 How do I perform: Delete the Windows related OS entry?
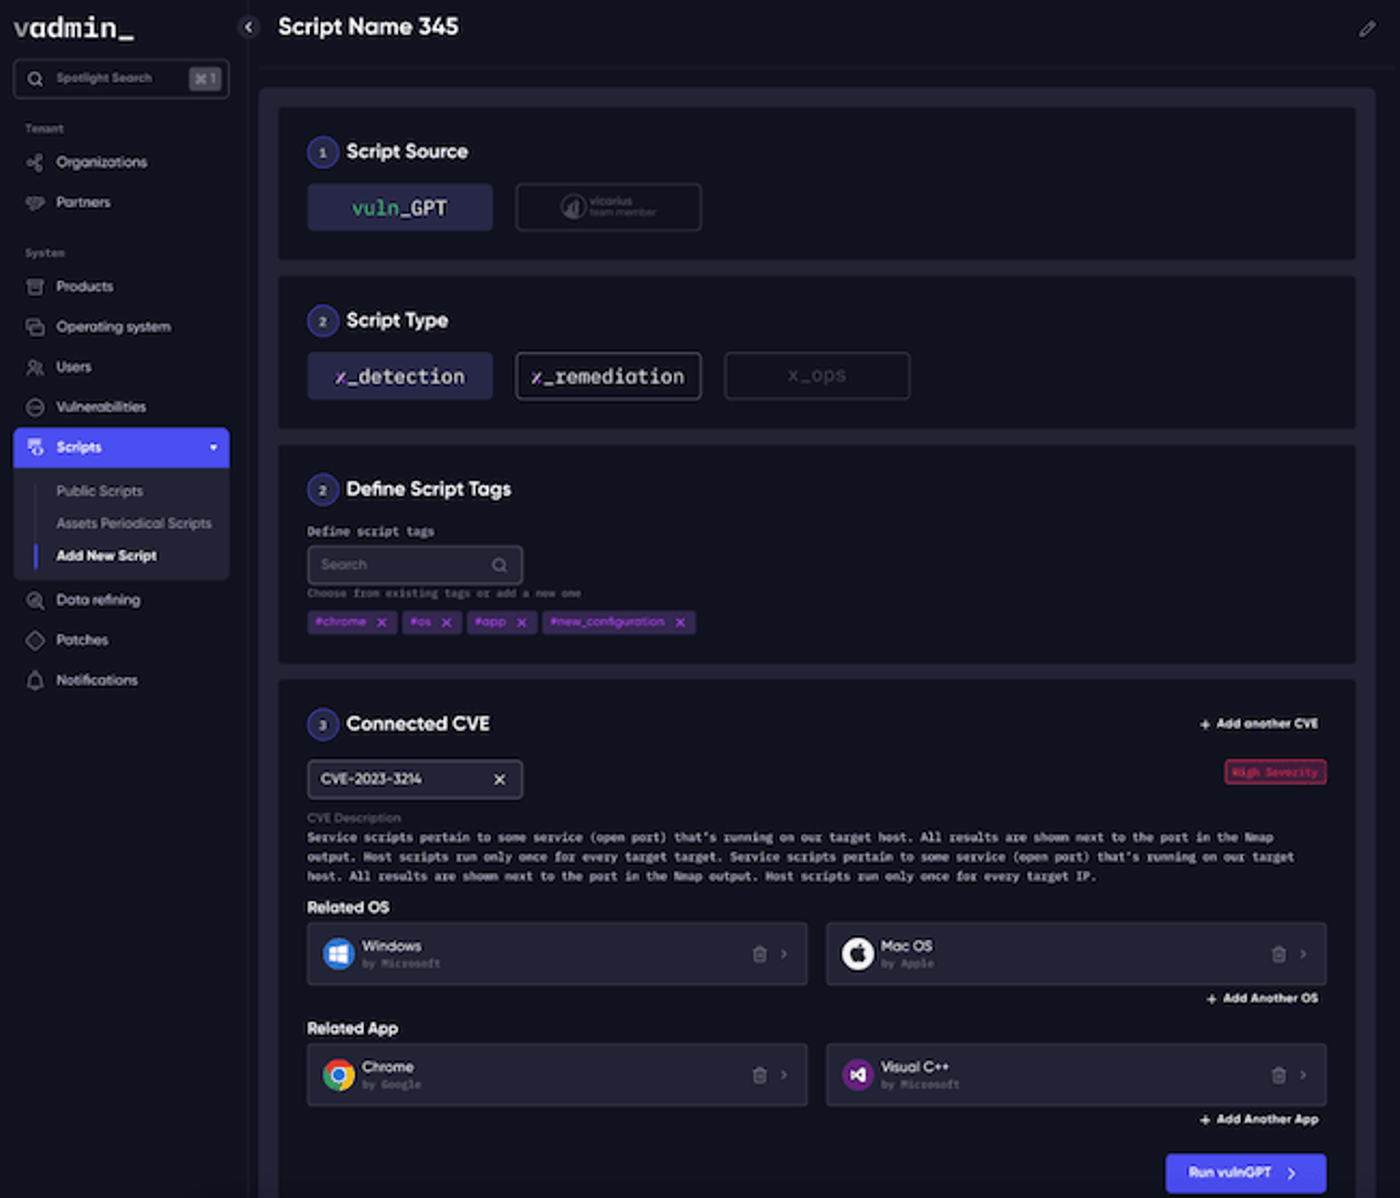click(760, 954)
